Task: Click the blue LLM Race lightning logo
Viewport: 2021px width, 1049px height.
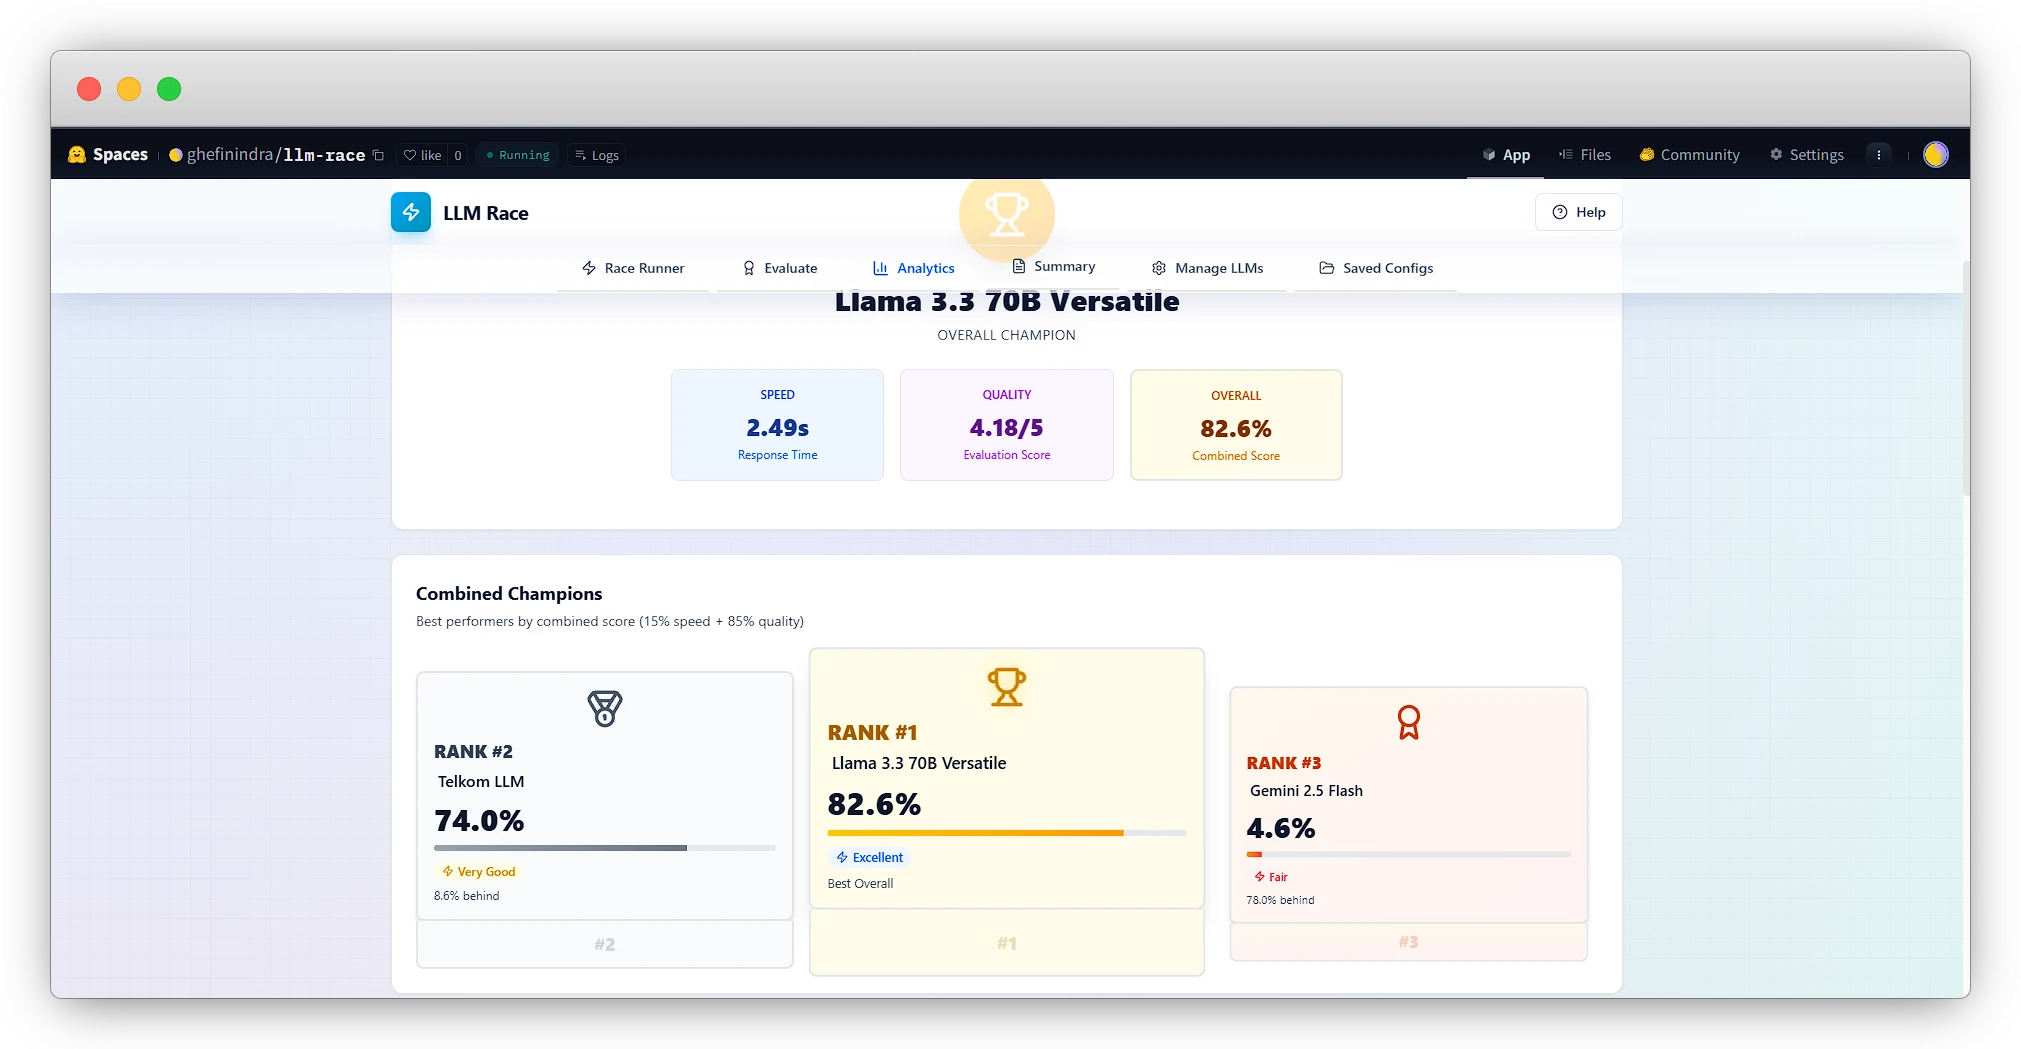Action: pos(410,212)
